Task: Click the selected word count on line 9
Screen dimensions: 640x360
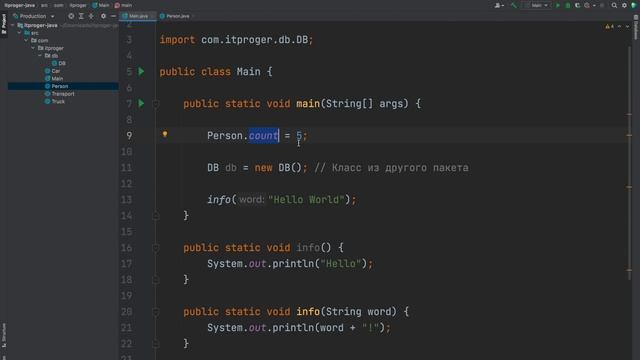Action: [x=264, y=136]
